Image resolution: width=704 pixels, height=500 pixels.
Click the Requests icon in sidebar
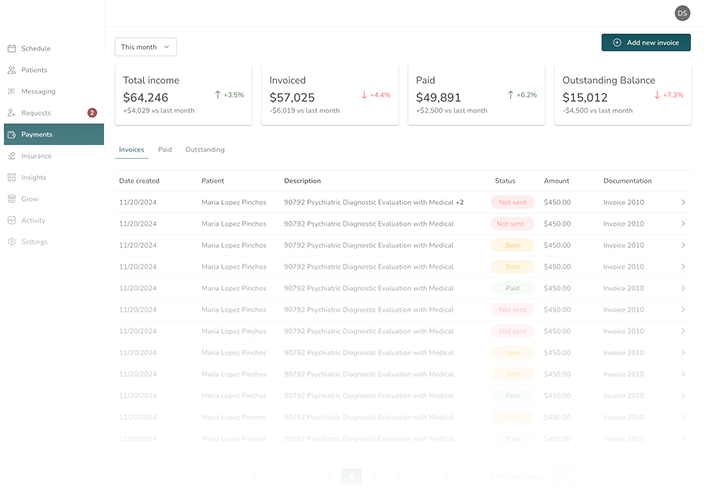[x=12, y=113]
